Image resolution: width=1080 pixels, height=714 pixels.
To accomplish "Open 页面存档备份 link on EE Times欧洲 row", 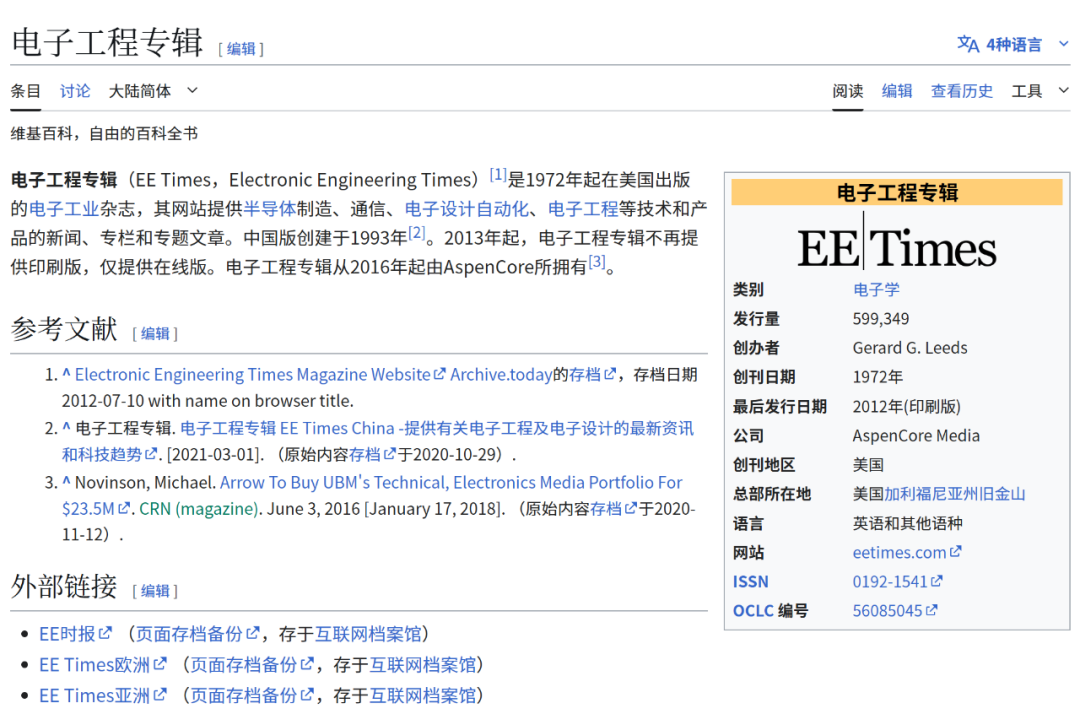I will (252, 665).
